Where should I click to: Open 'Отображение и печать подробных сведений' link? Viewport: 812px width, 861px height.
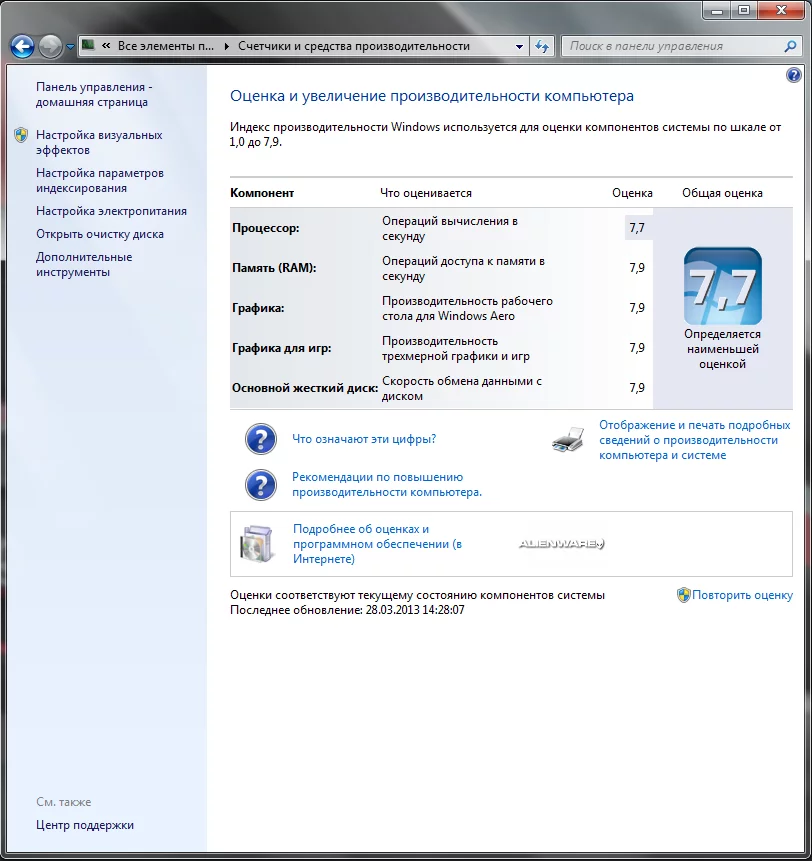695,440
